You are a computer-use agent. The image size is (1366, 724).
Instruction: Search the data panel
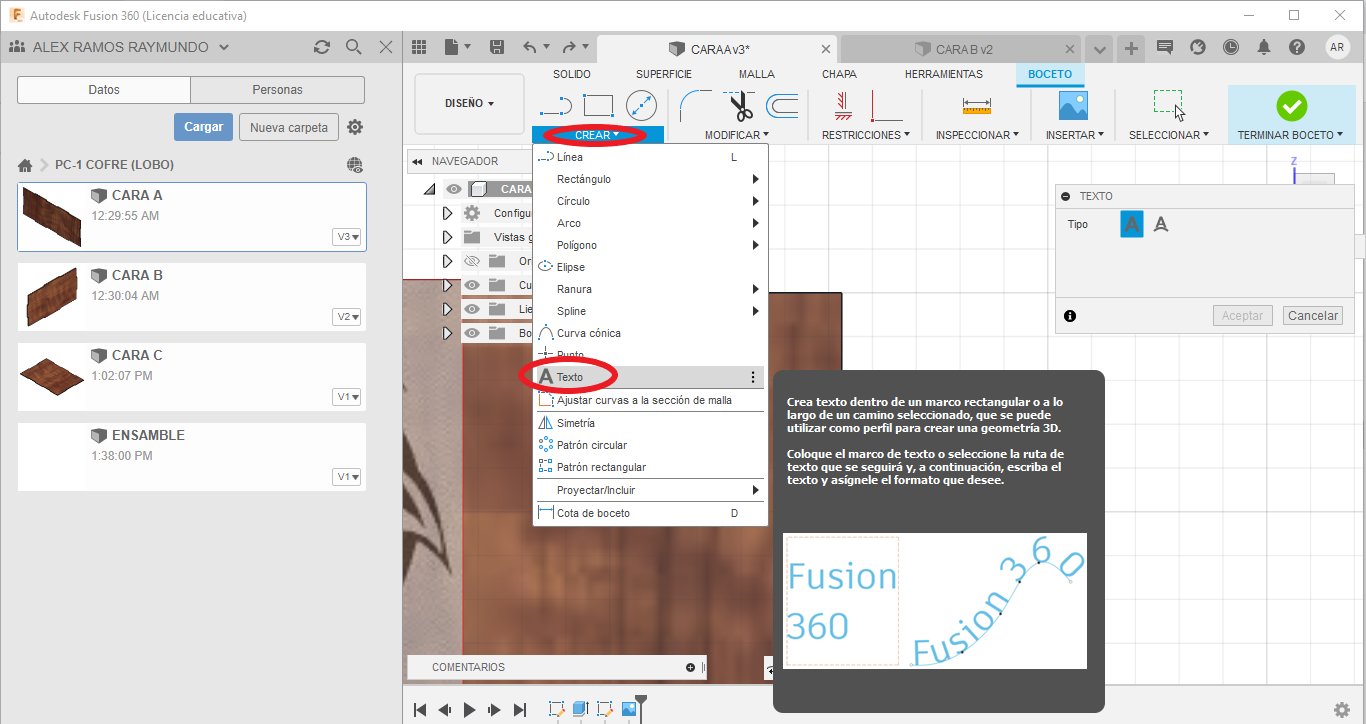point(353,47)
